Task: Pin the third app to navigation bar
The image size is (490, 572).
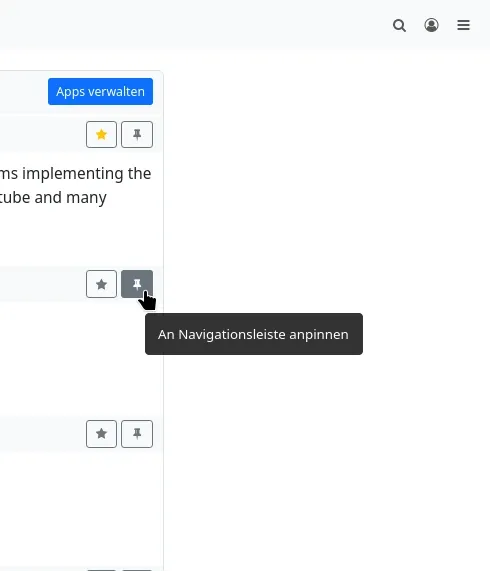Action: click(x=137, y=434)
